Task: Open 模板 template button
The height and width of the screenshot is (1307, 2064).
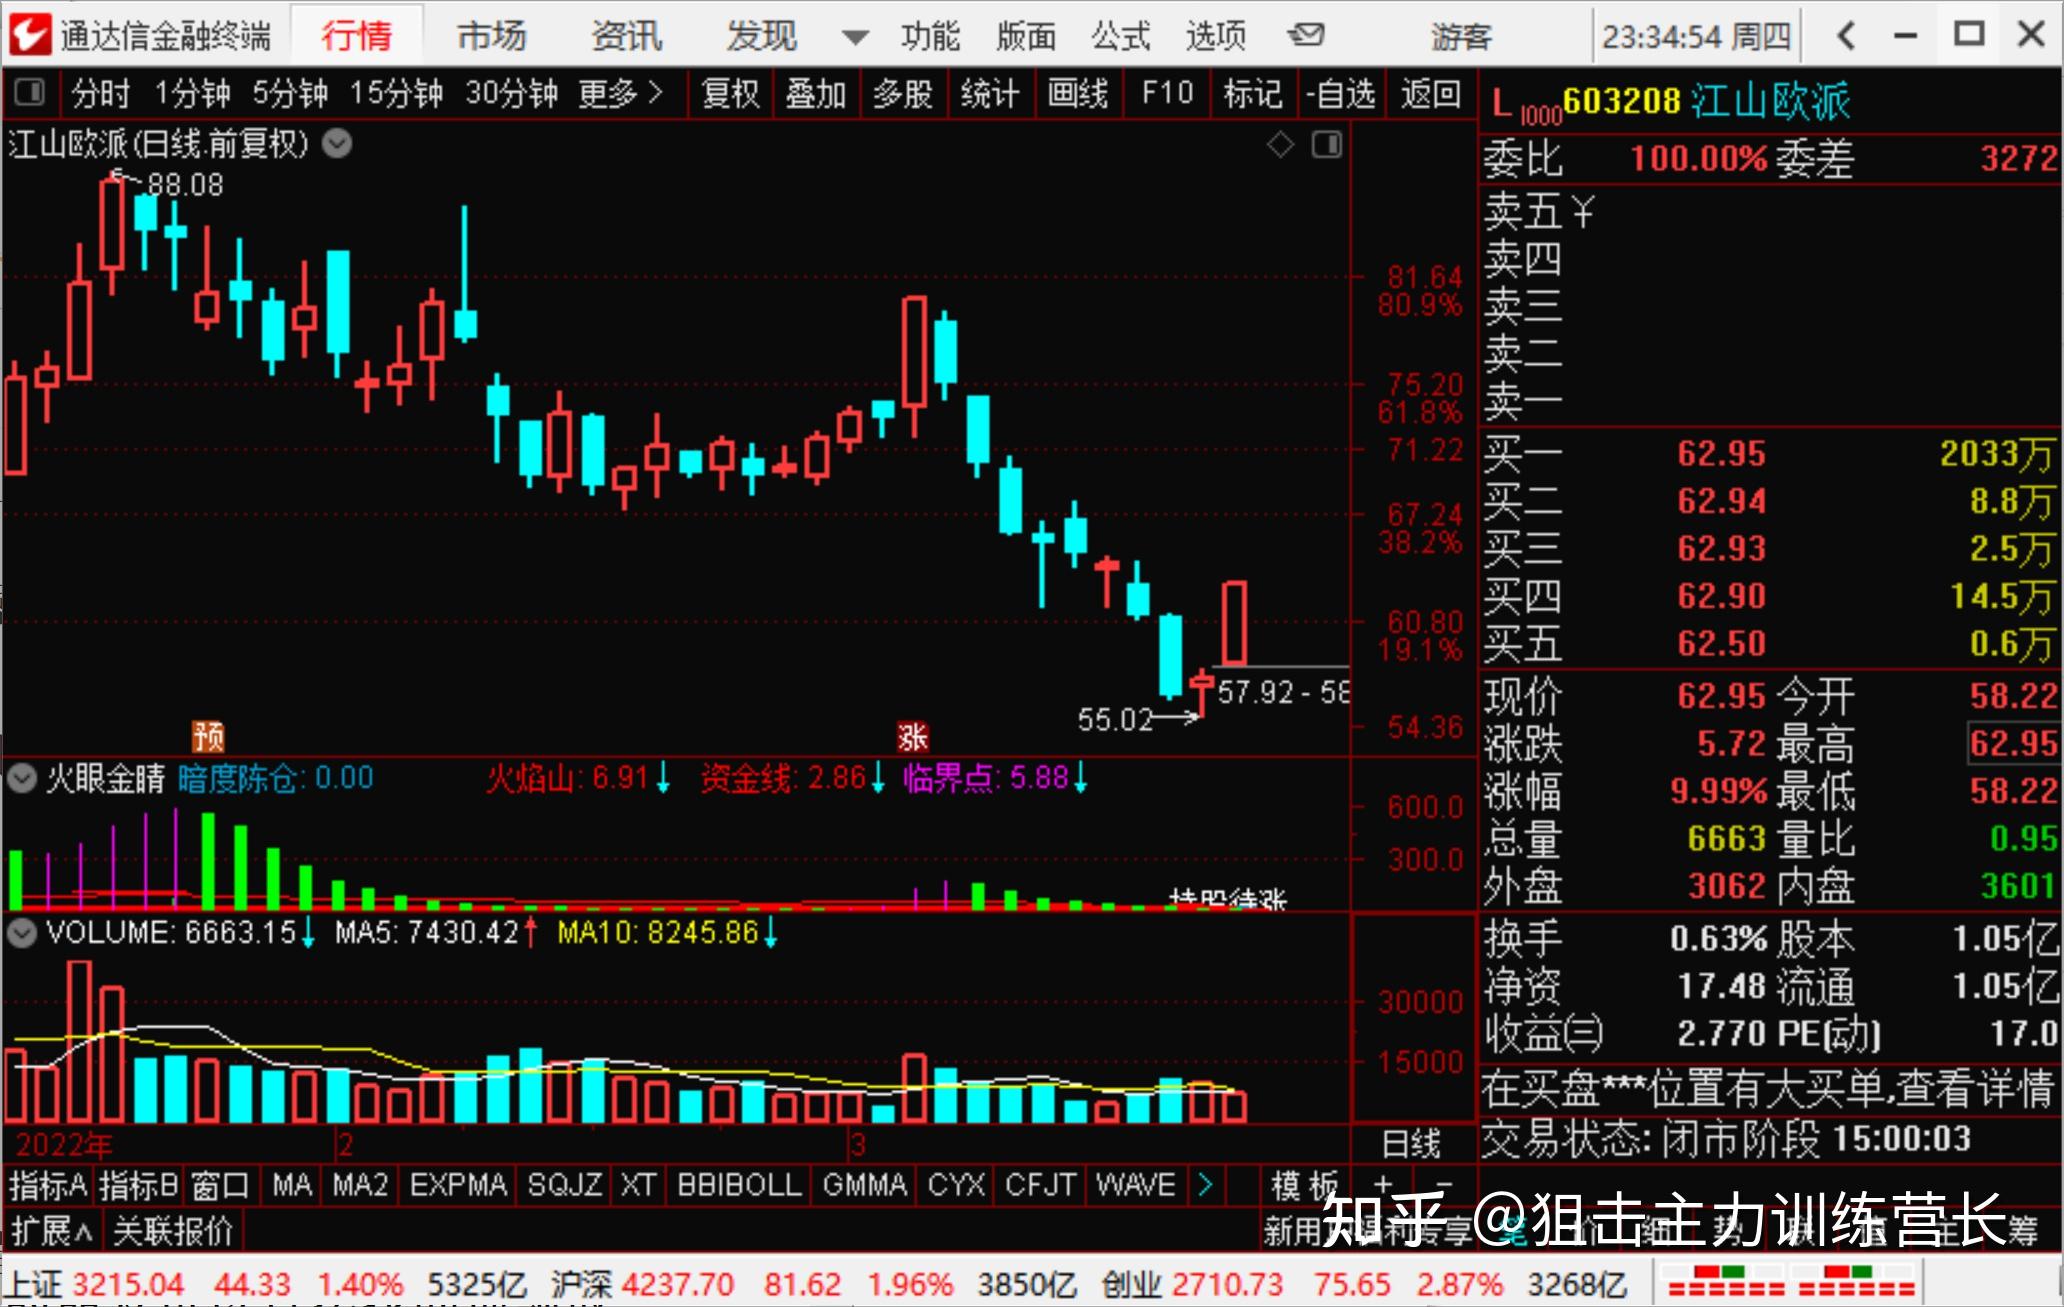Action: tap(1304, 1185)
